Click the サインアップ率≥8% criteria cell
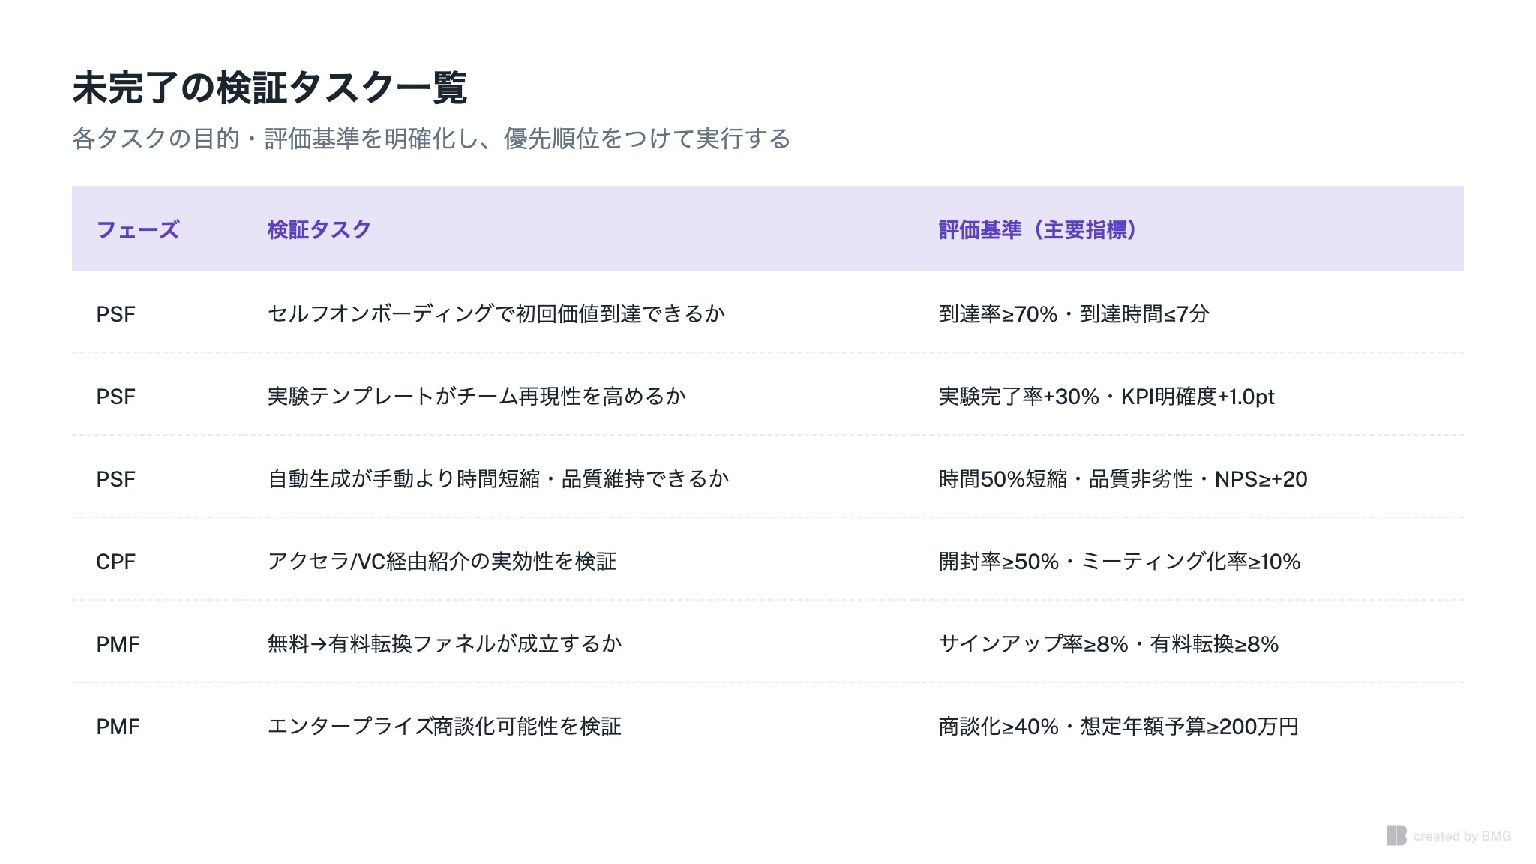 coord(1108,644)
